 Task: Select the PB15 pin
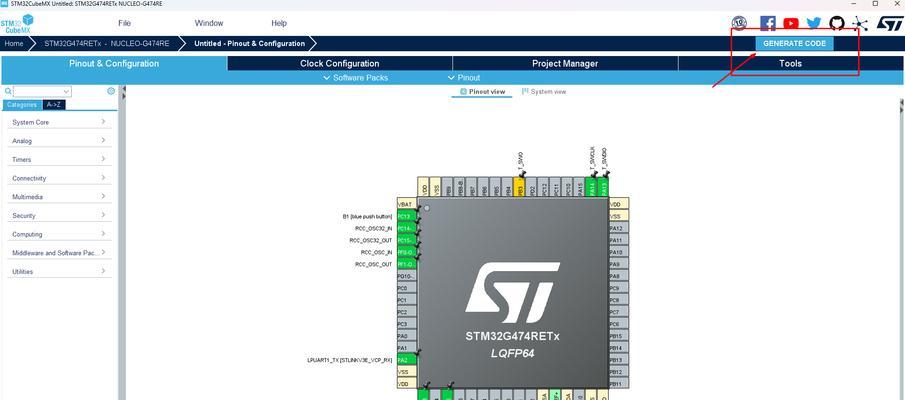[618, 336]
